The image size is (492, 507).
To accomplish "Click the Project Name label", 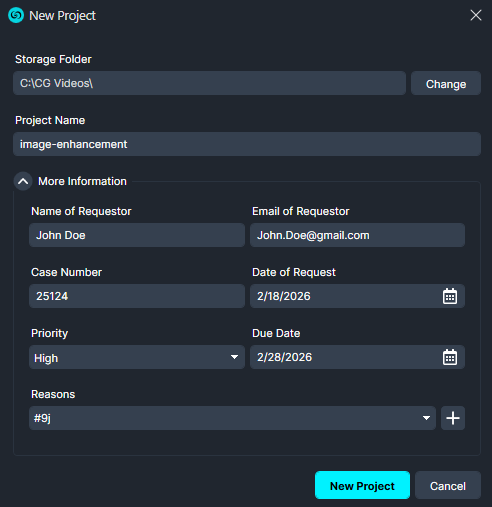I will 50,120.
